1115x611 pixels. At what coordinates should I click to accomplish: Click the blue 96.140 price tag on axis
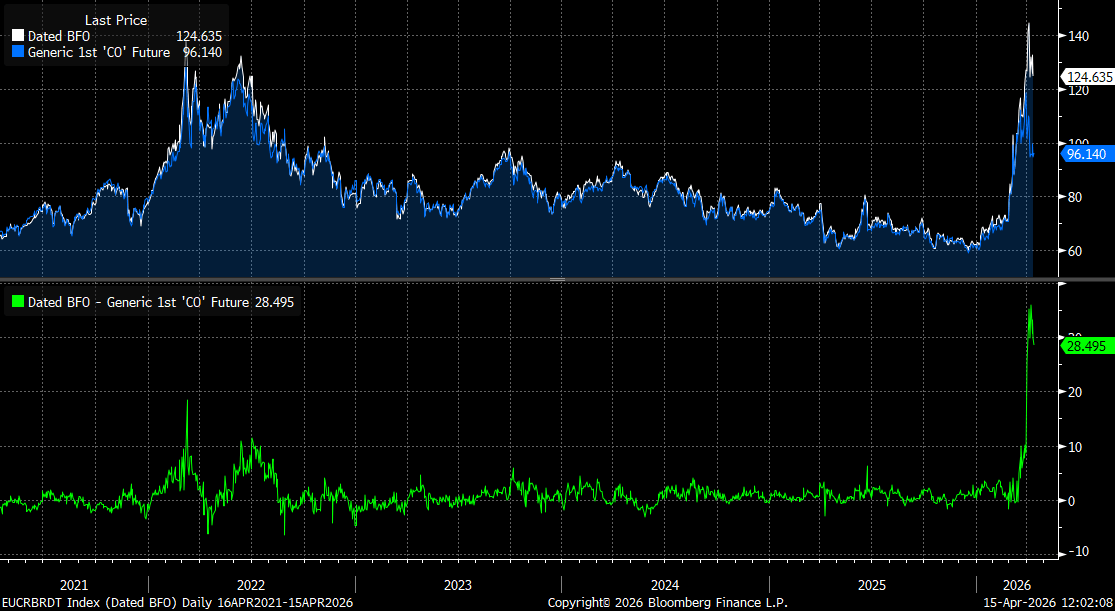(x=1089, y=154)
